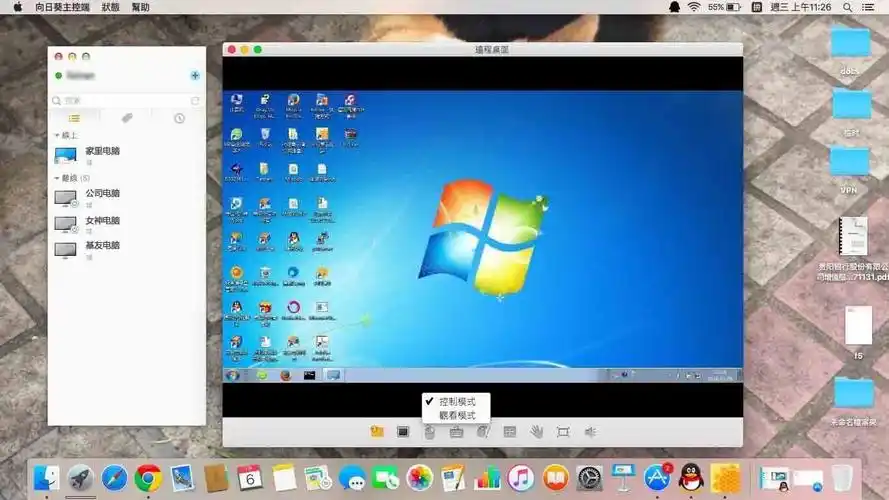889x500 pixels.
Task: Select 公司电脑 offline device
Action: (x=102, y=194)
